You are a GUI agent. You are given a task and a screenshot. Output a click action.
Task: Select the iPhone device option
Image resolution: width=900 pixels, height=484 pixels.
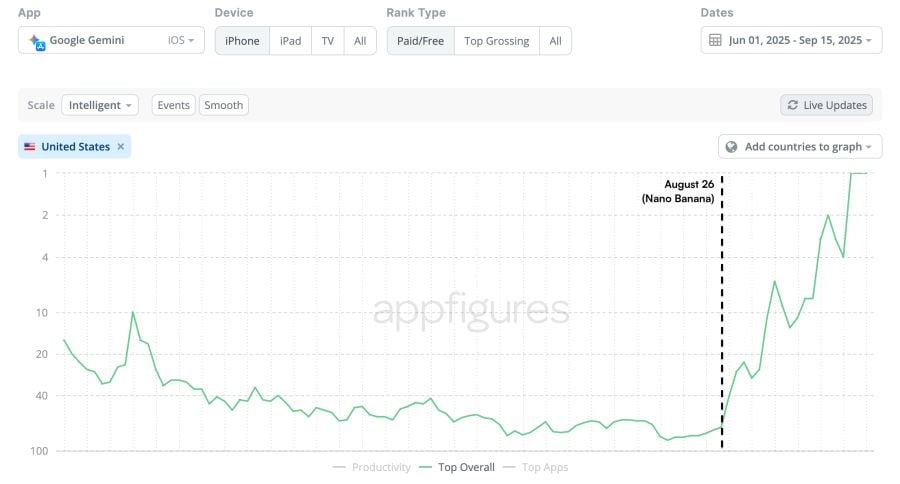(x=242, y=41)
